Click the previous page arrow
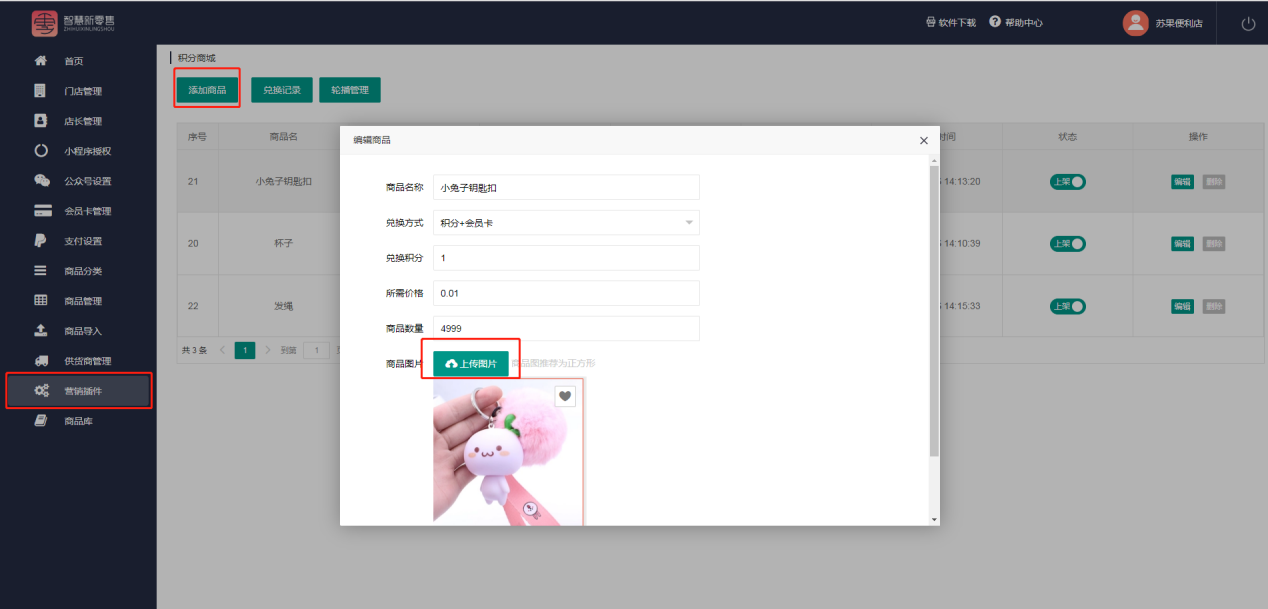Image resolution: width=1268 pixels, height=609 pixels. 222,351
